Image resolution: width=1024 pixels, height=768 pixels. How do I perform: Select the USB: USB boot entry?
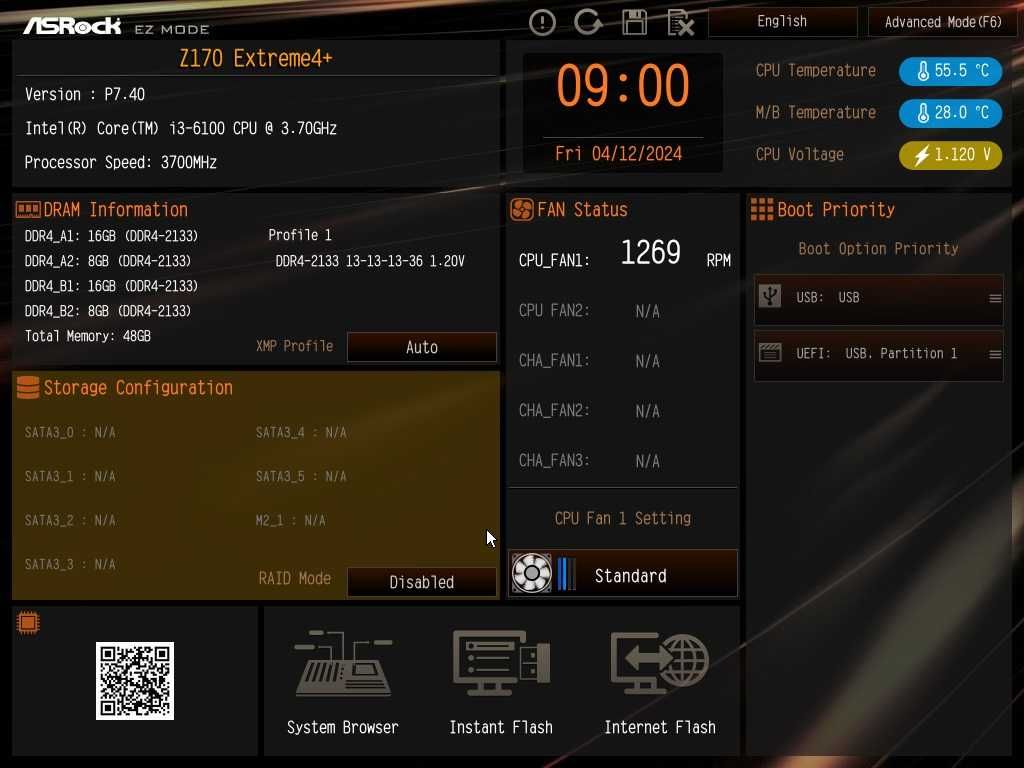(878, 298)
